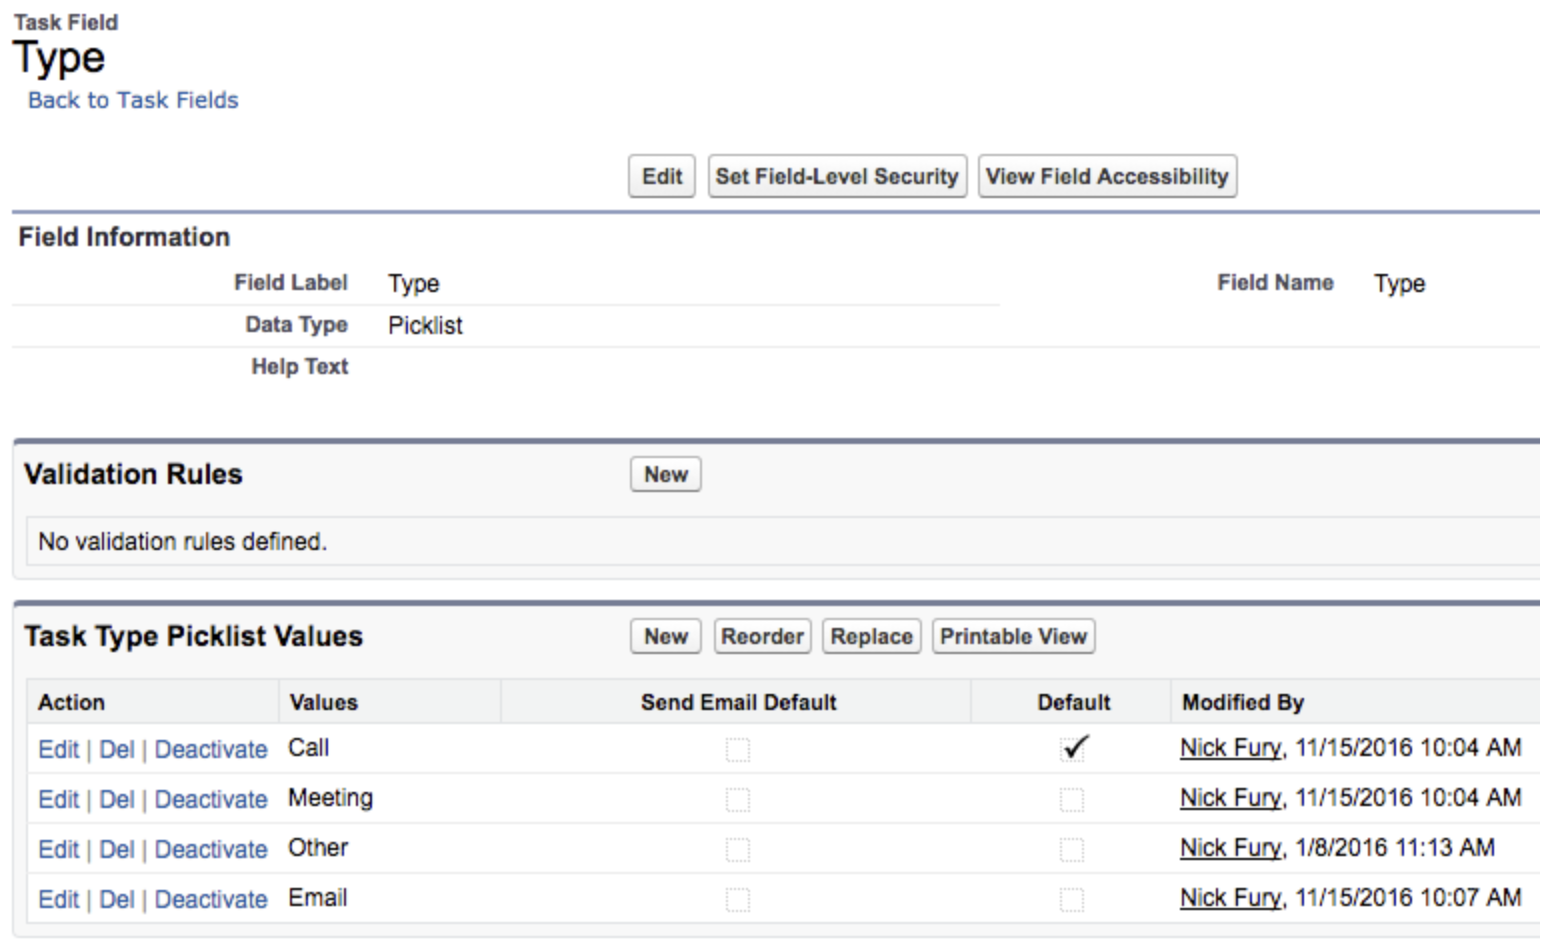Viewport: 1556px width, 944px height.
Task: Click the Reorder picklist values button
Action: click(x=762, y=636)
